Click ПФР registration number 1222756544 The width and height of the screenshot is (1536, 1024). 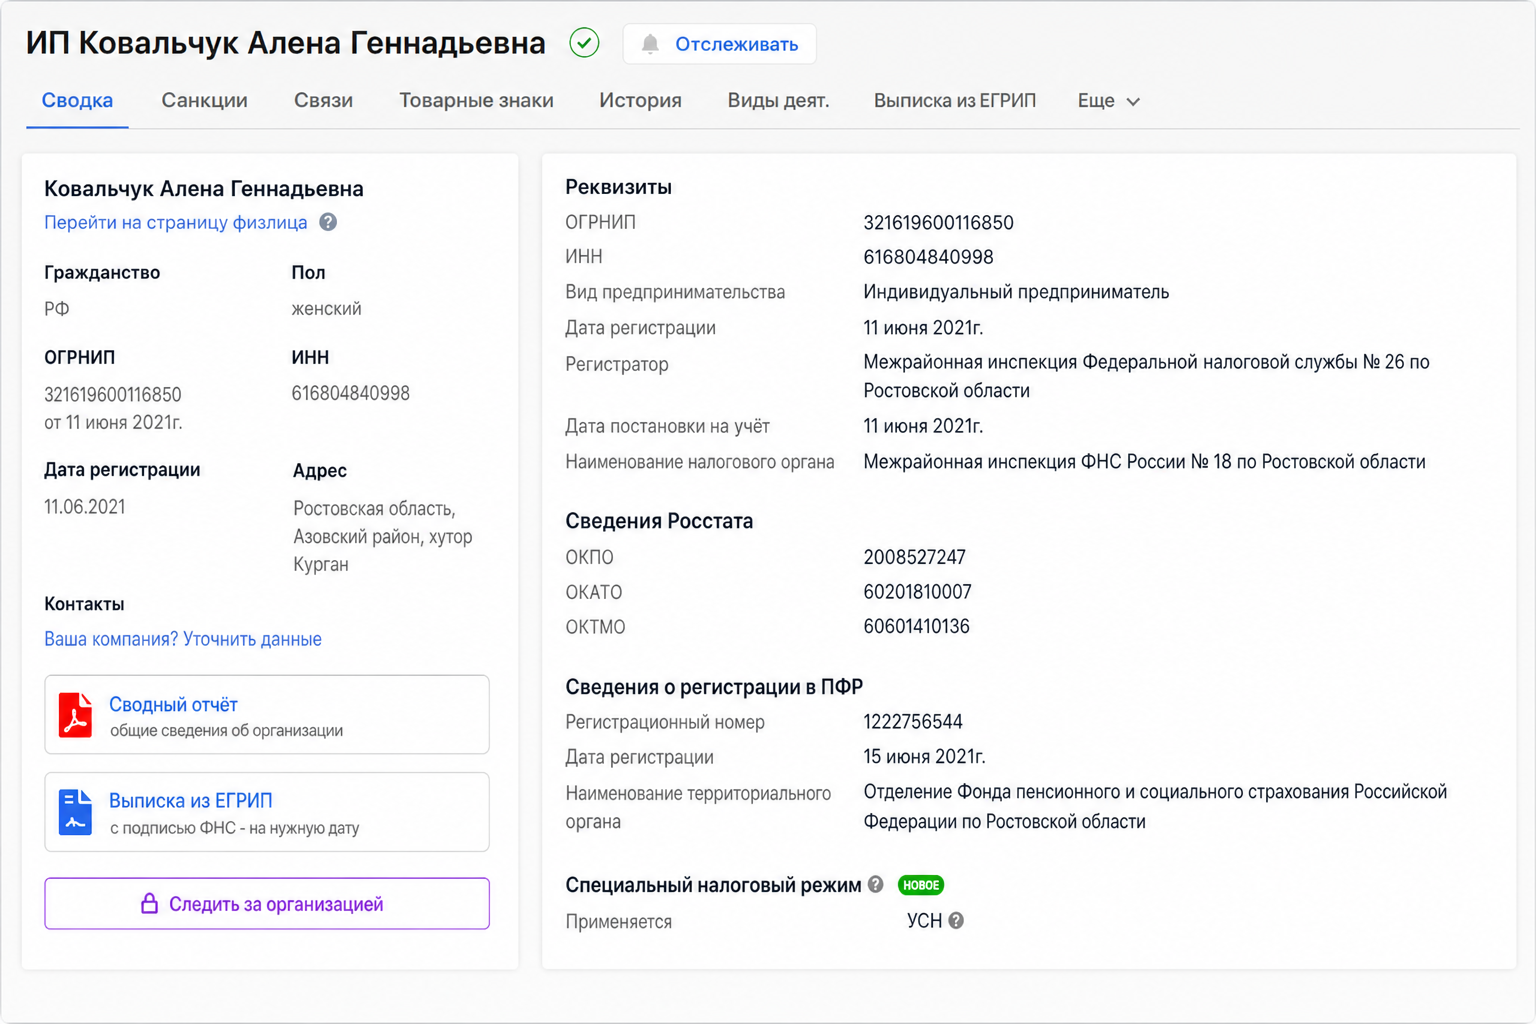tap(913, 722)
